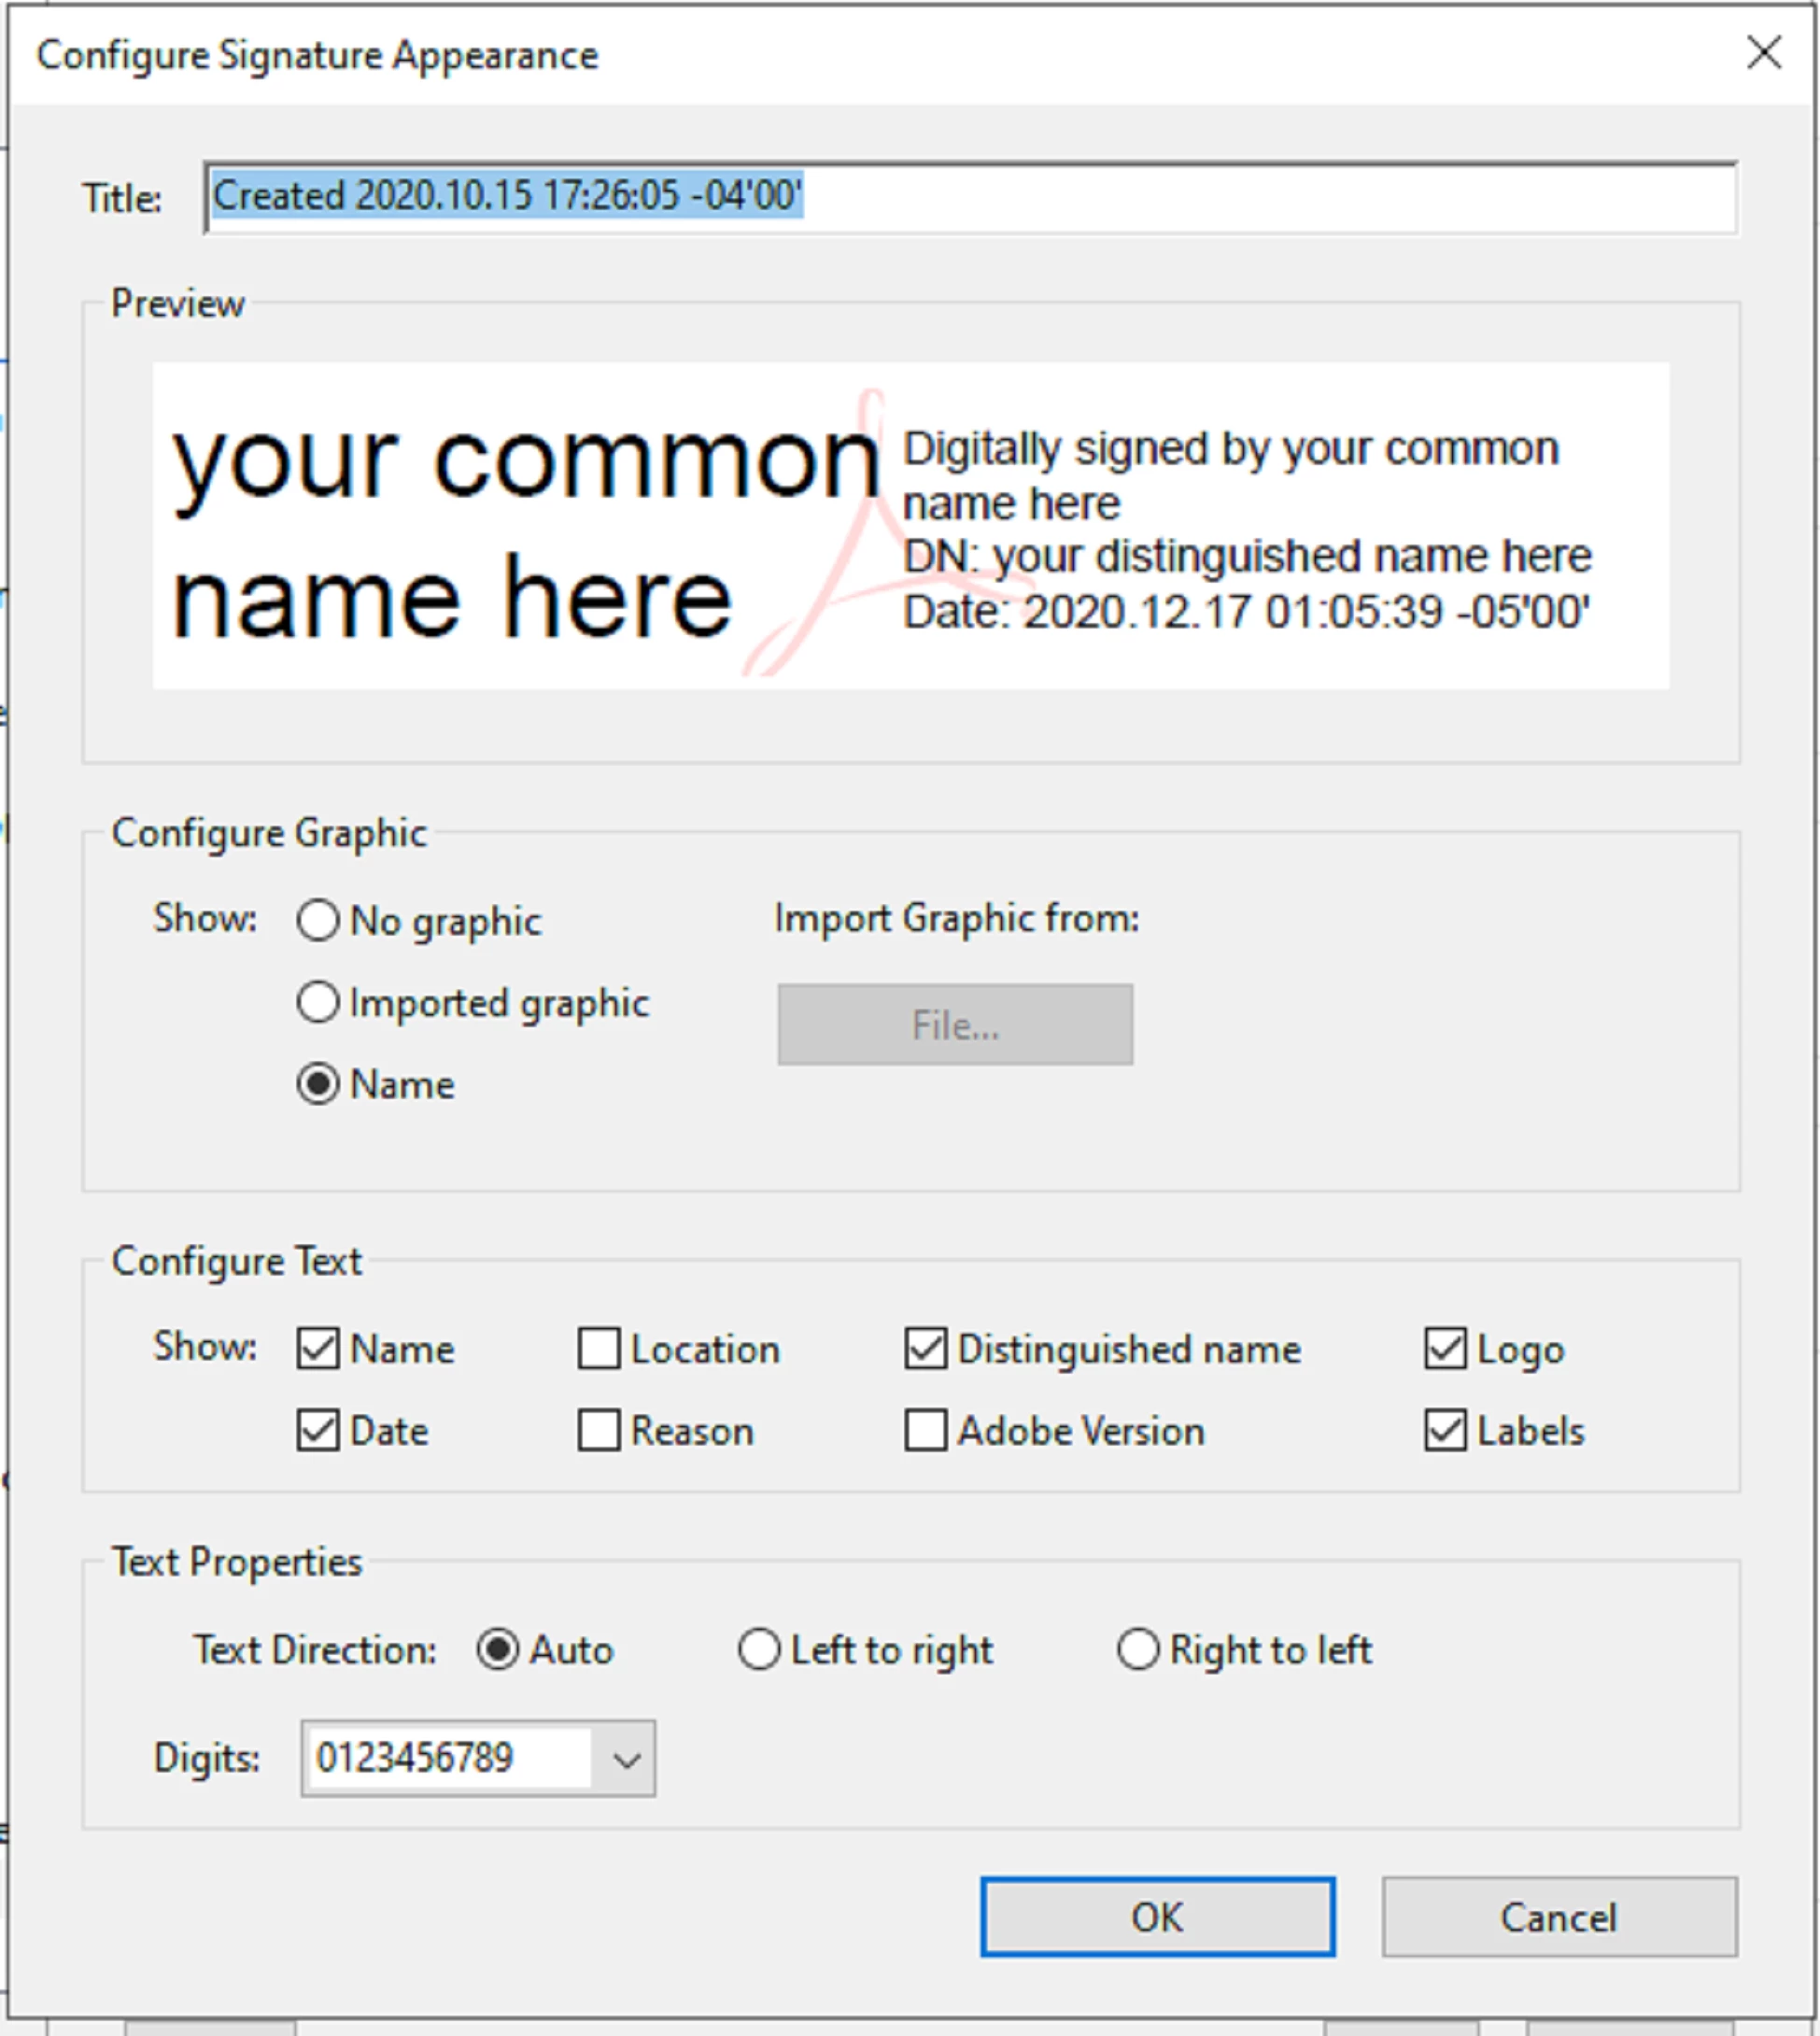Check the Adobe Version box
Image resolution: width=1820 pixels, height=2036 pixels.
(x=926, y=1430)
